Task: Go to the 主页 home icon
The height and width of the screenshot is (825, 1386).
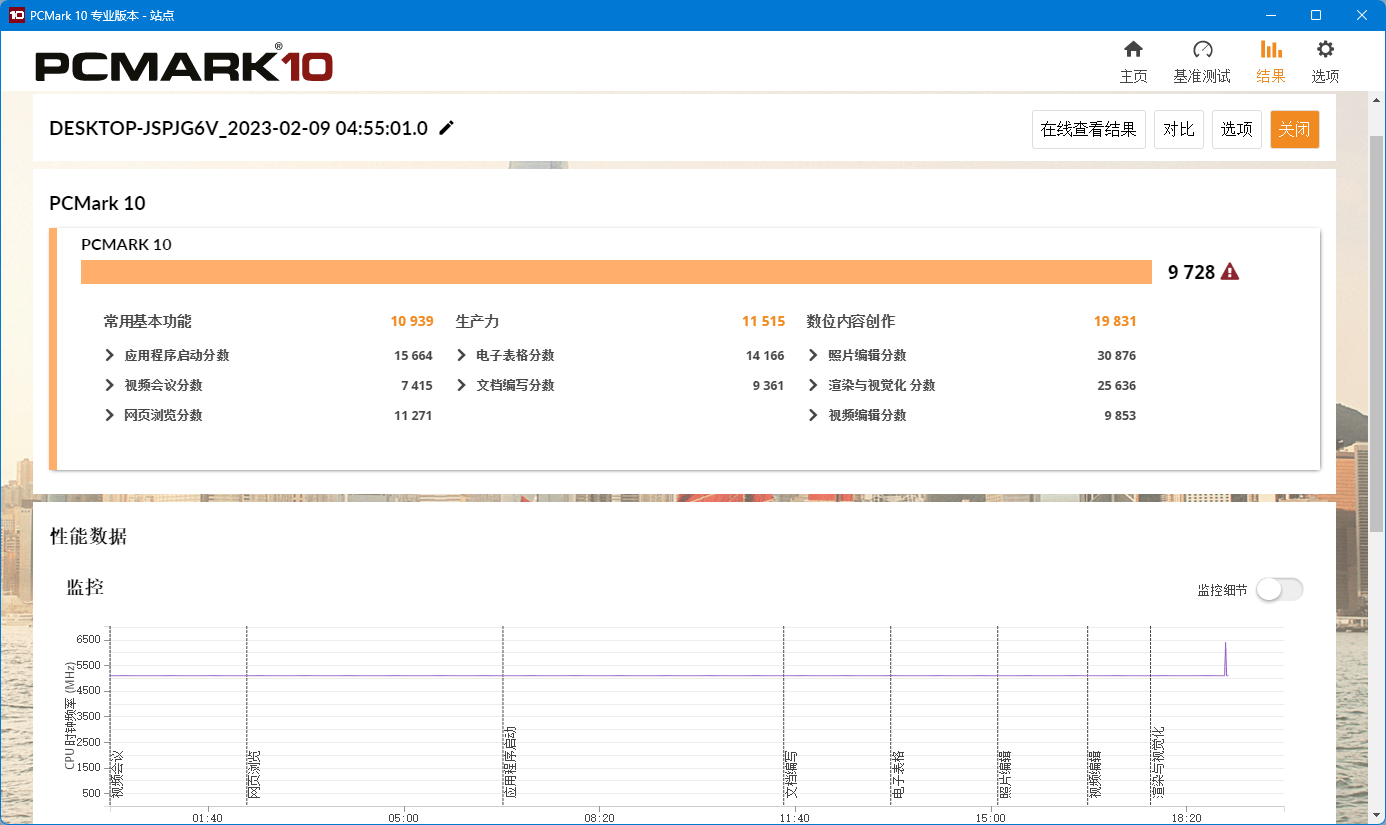Action: point(1133,50)
